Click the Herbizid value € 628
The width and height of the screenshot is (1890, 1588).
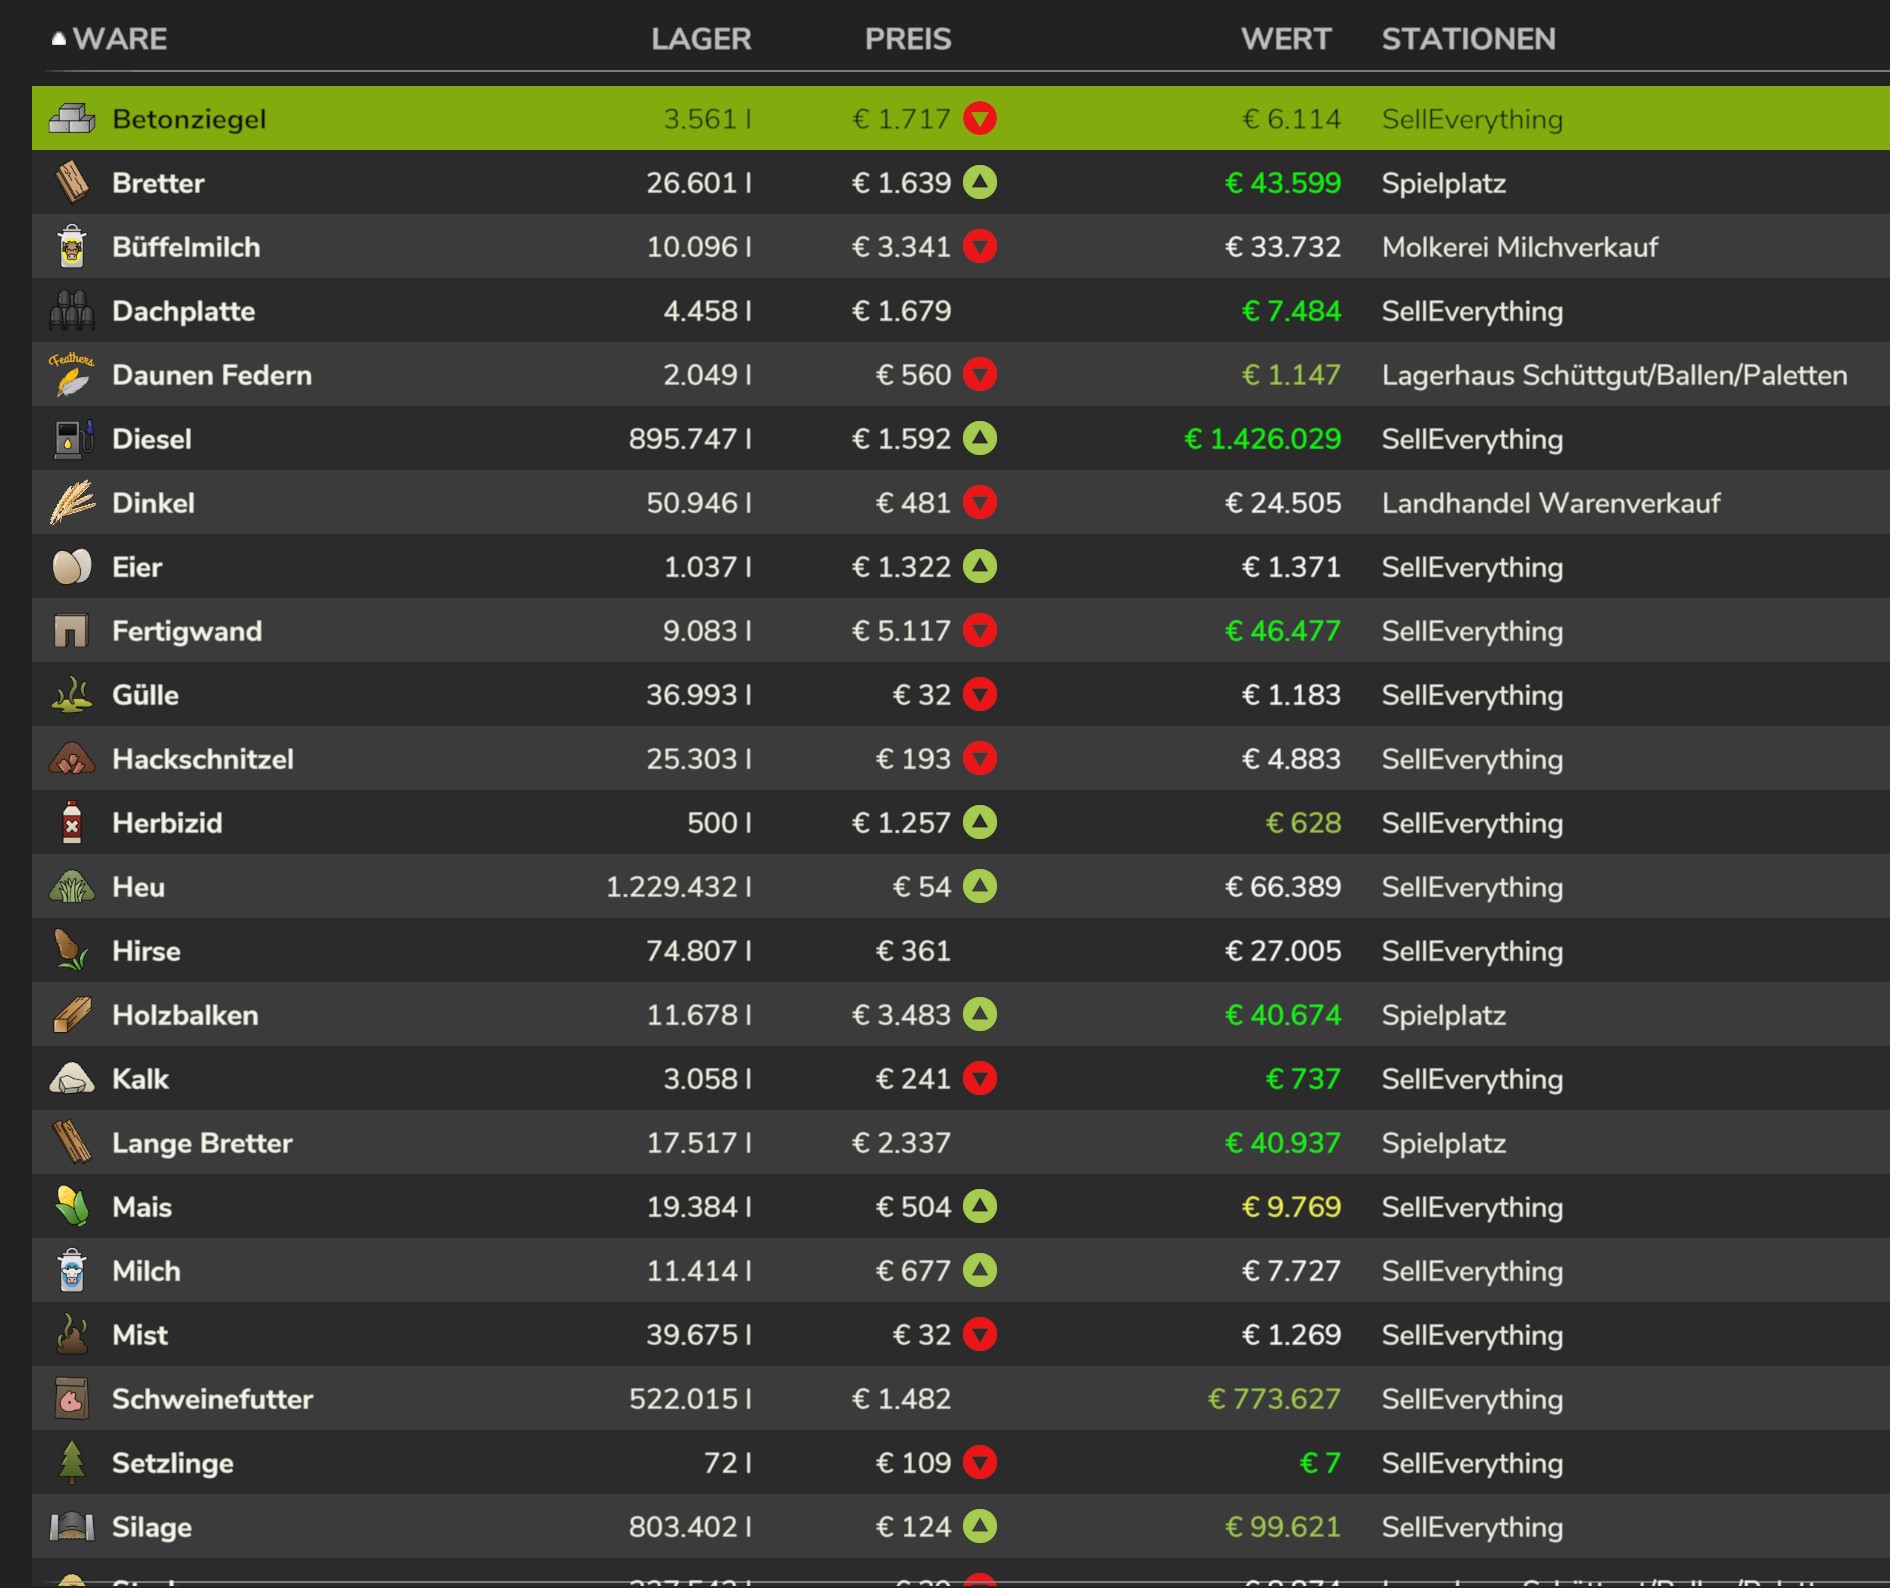pos(1303,823)
